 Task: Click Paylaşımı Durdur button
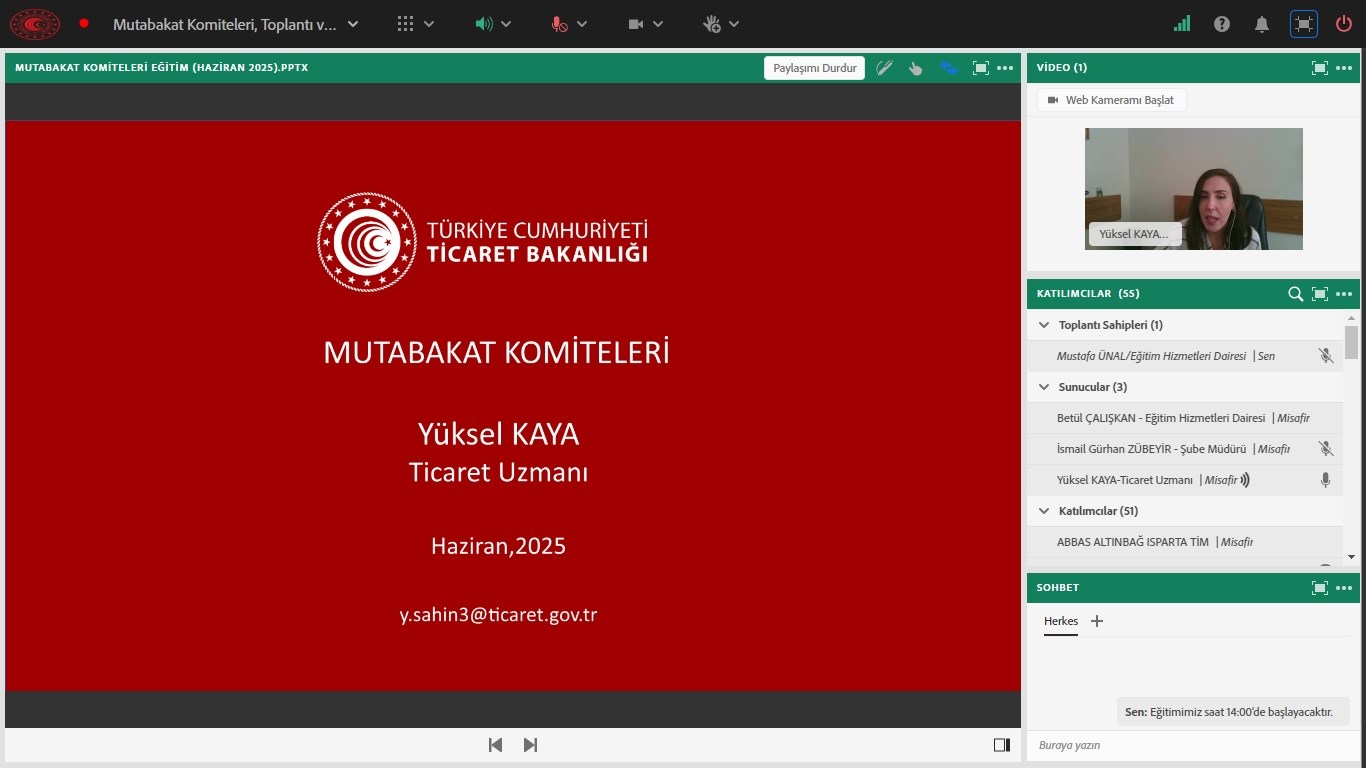click(x=815, y=68)
